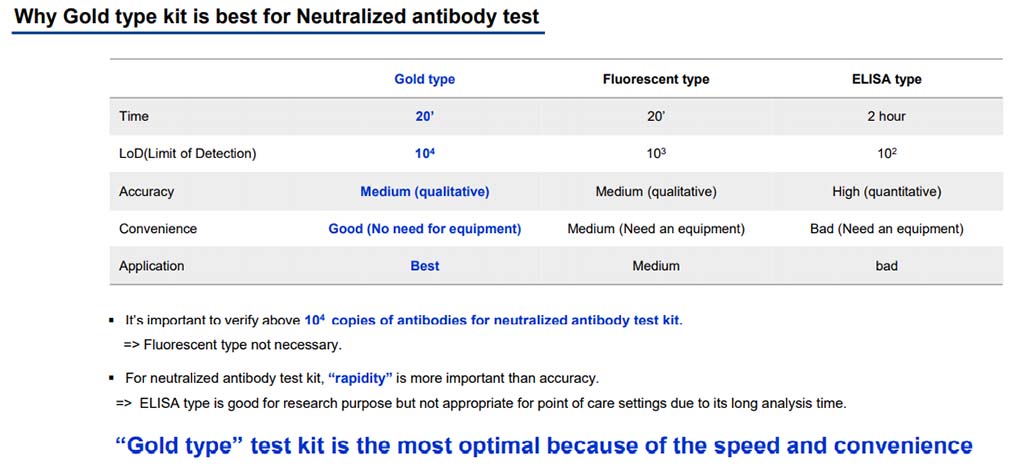Click the blue "Best" application cell
The width and height of the screenshot is (1024, 473).
[425, 266]
